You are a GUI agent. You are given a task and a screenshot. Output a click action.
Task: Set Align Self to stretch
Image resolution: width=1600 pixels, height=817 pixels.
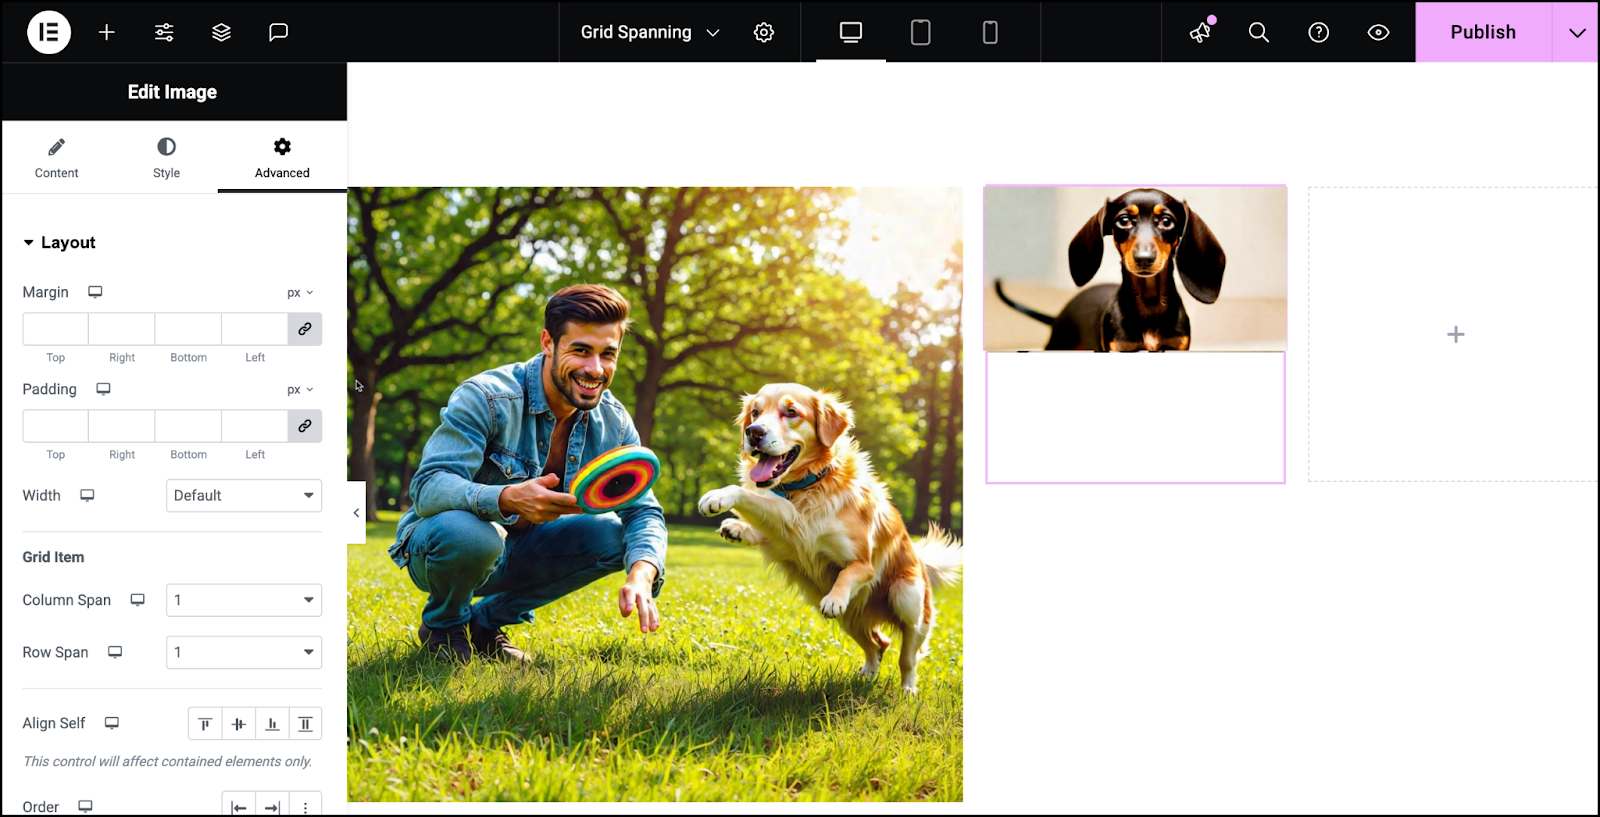pos(305,724)
